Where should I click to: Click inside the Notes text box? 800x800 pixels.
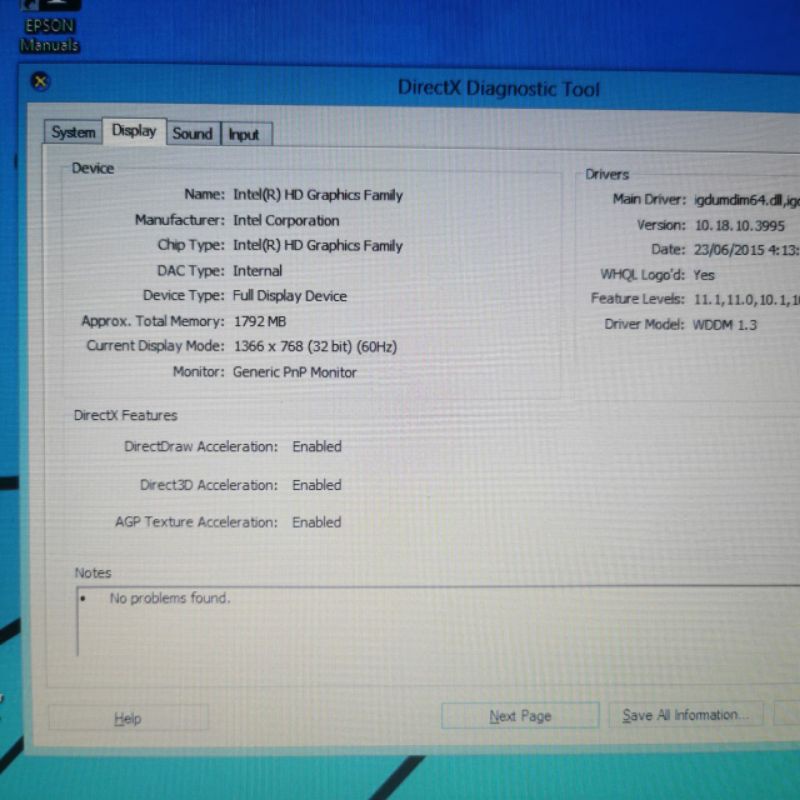[x=430, y=630]
